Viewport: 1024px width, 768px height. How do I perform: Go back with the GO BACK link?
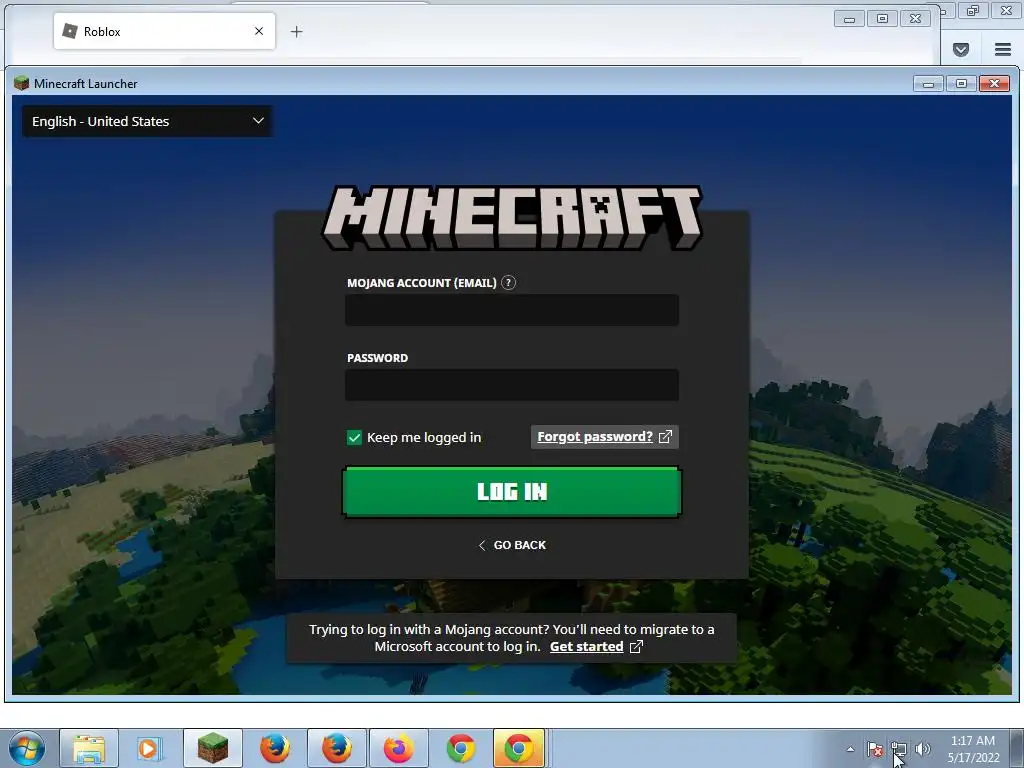tap(512, 545)
